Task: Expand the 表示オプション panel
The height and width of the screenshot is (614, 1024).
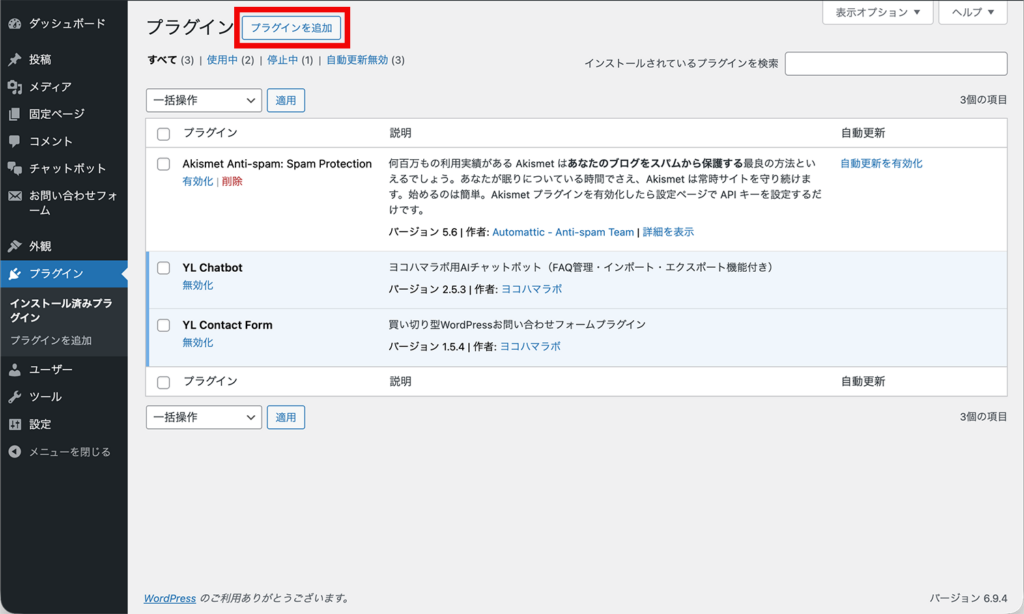Action: pyautogui.click(x=877, y=13)
